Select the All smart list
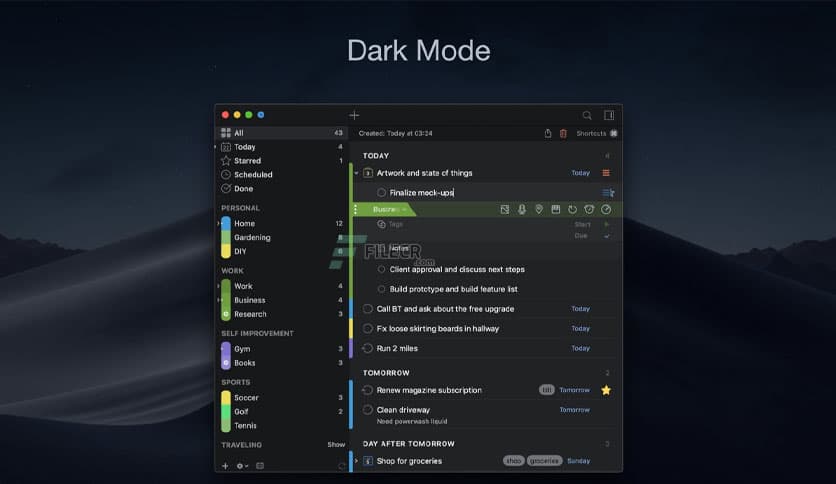836x484 pixels. coord(282,133)
